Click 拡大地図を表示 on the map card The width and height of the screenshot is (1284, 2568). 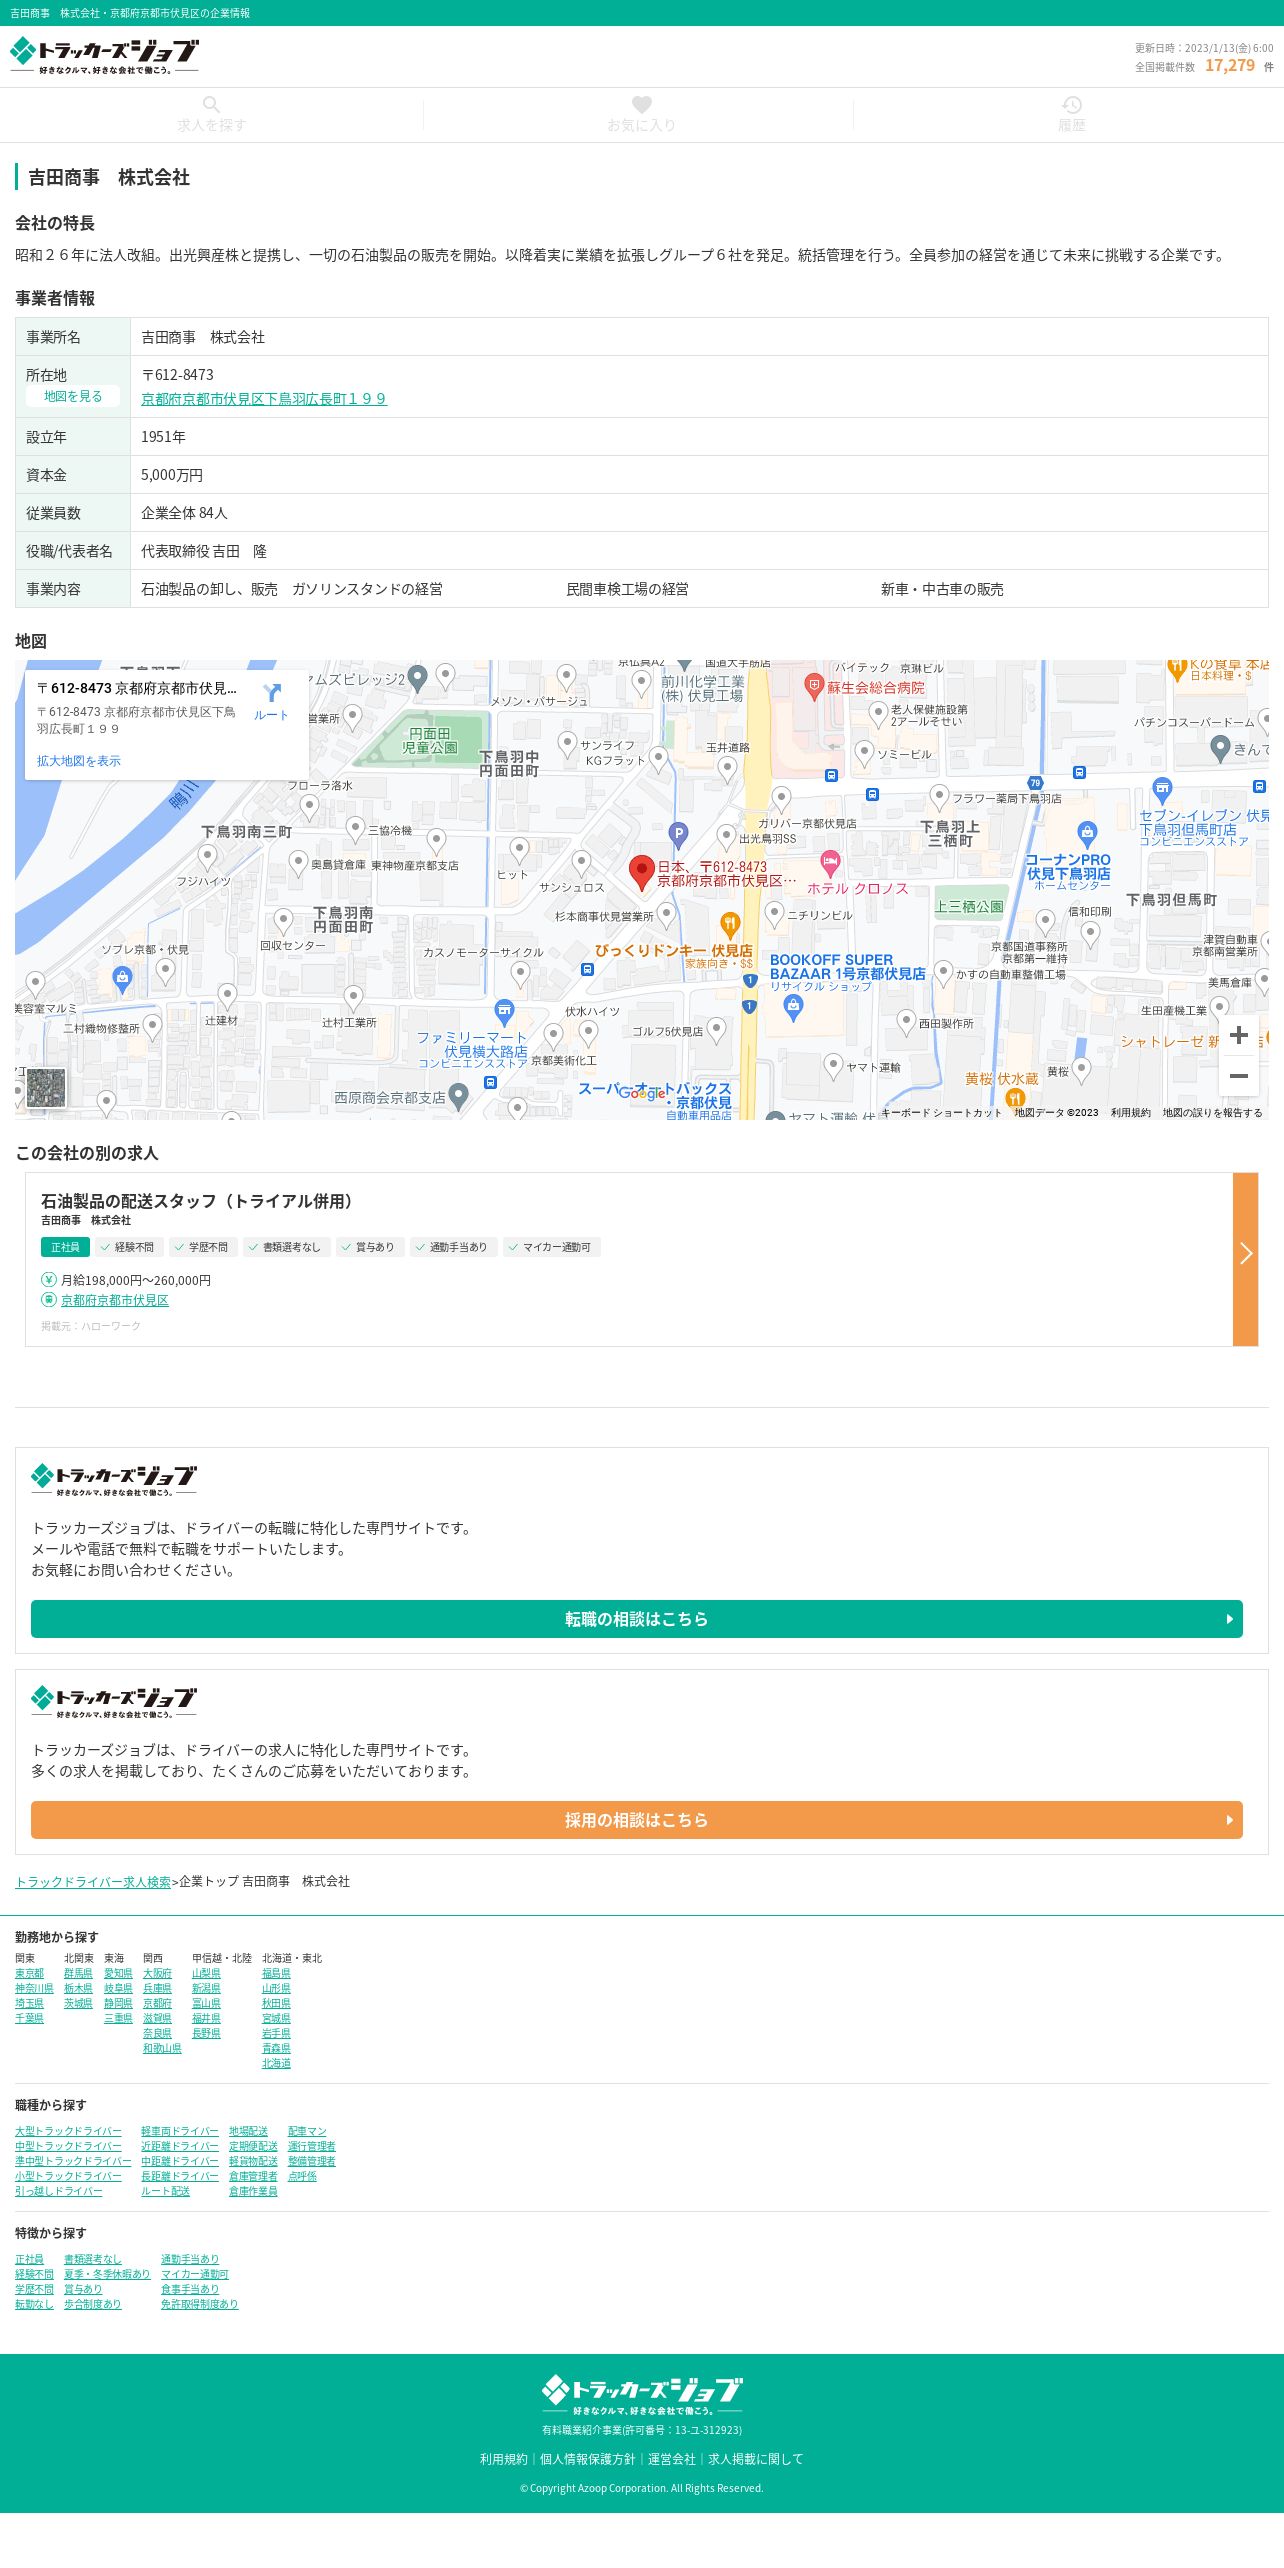coord(79,761)
